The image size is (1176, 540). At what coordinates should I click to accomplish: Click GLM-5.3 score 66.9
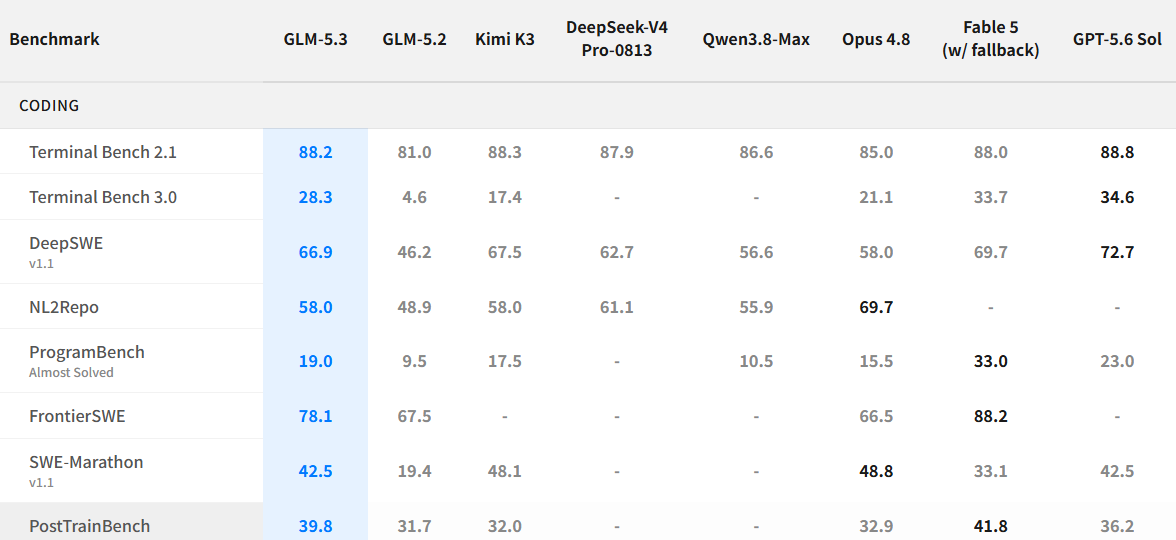tap(315, 252)
